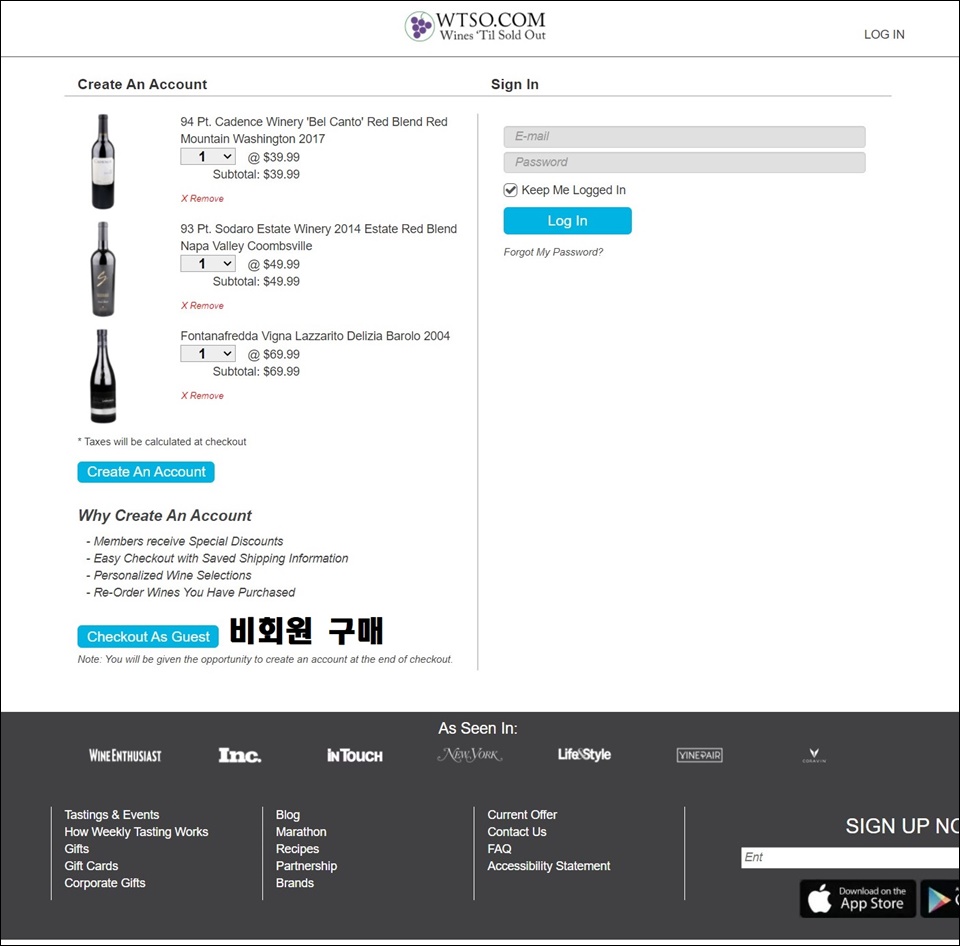
Task: Open the Current Offer footer link
Action: pos(522,815)
